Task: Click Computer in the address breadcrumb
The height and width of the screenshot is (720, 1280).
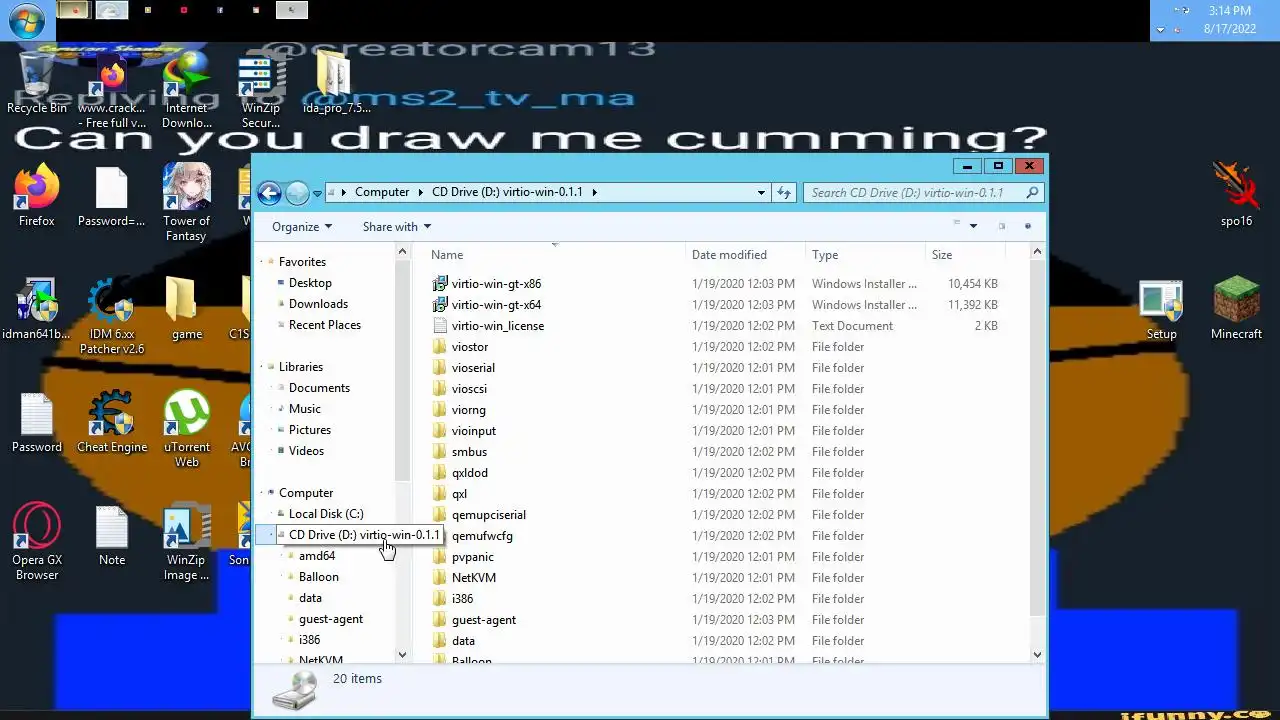Action: 382,192
